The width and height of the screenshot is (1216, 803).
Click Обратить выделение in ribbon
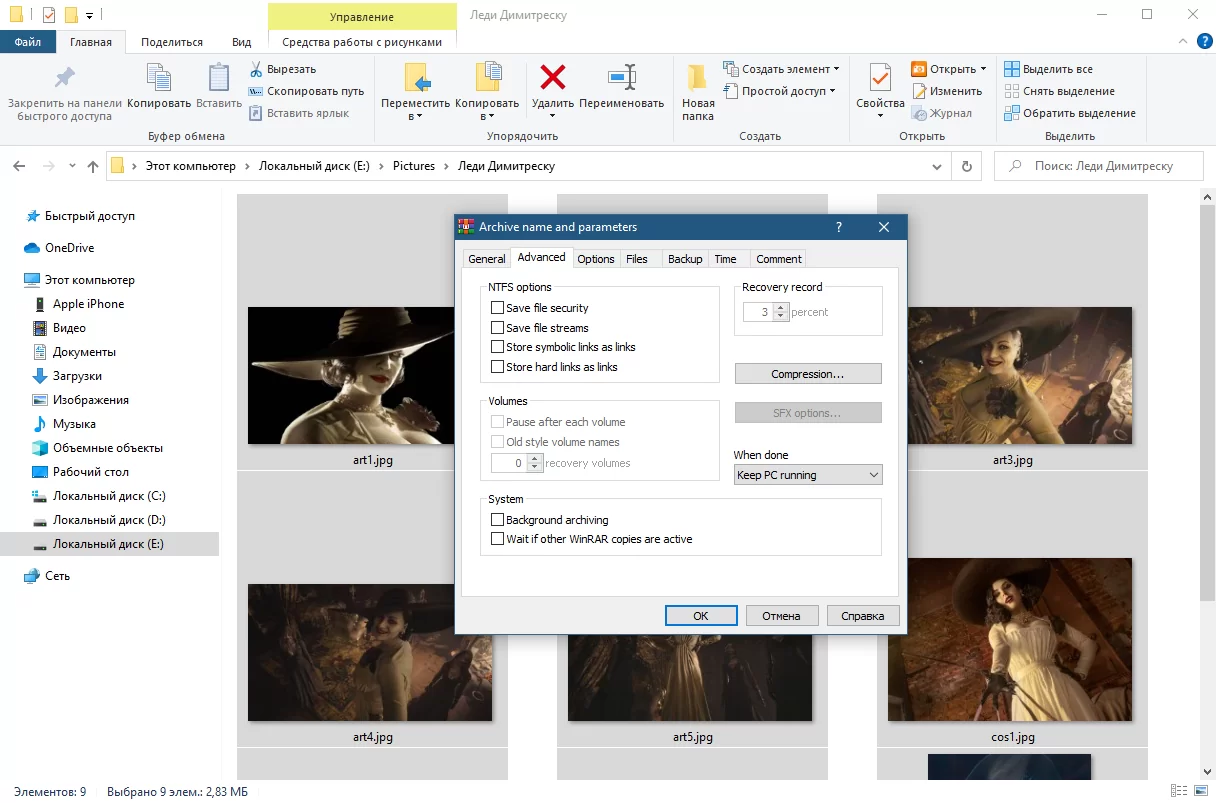point(1070,113)
